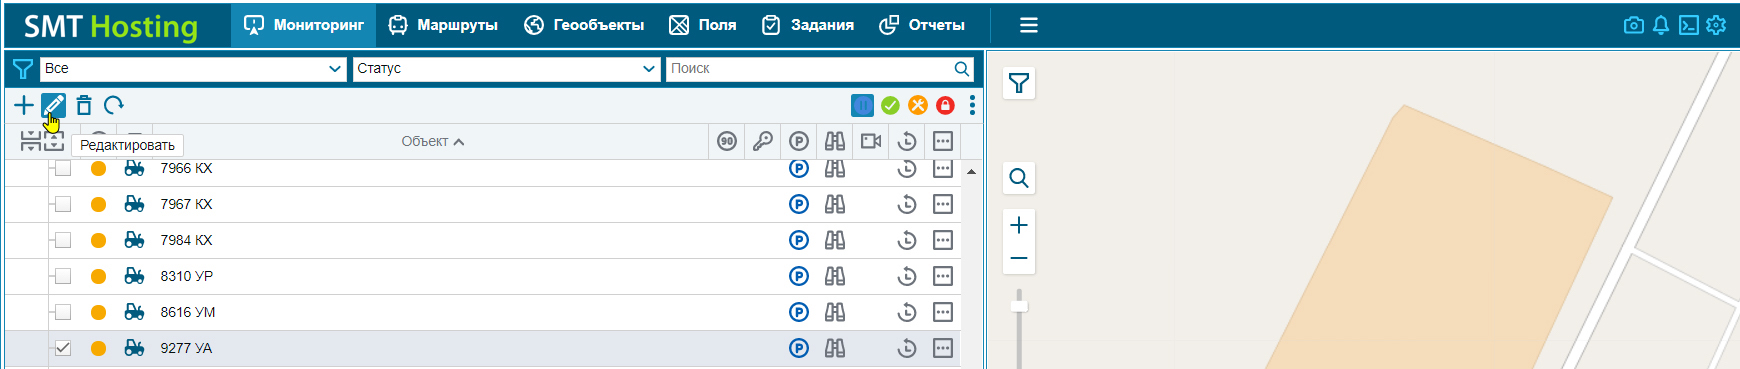
Task: Click orange status dot for 7984 KX
Action: pyautogui.click(x=98, y=240)
